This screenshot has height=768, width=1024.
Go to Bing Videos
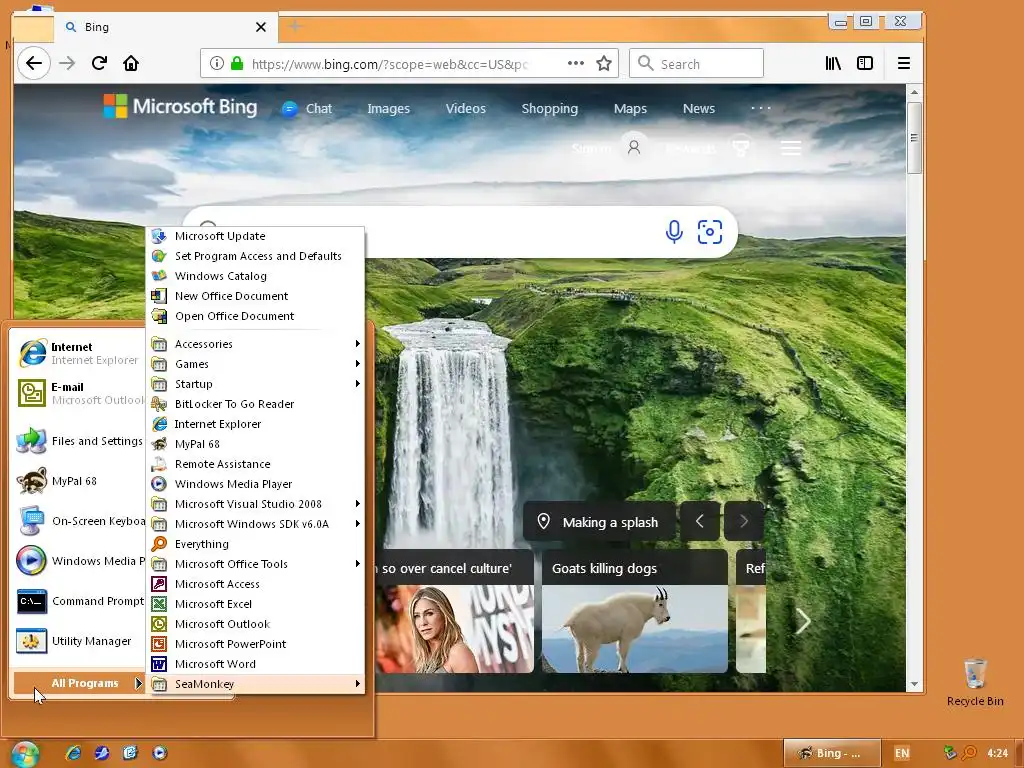(x=466, y=108)
